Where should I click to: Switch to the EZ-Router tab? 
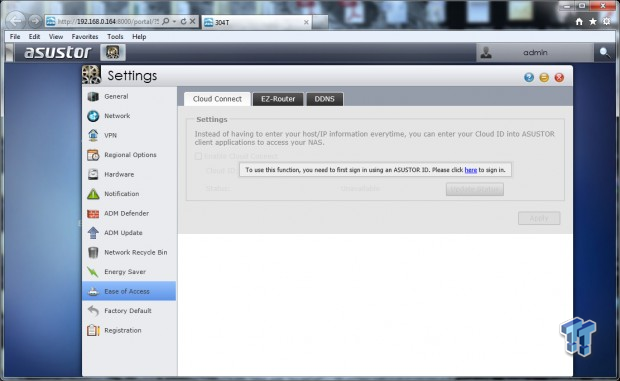tap(278, 99)
